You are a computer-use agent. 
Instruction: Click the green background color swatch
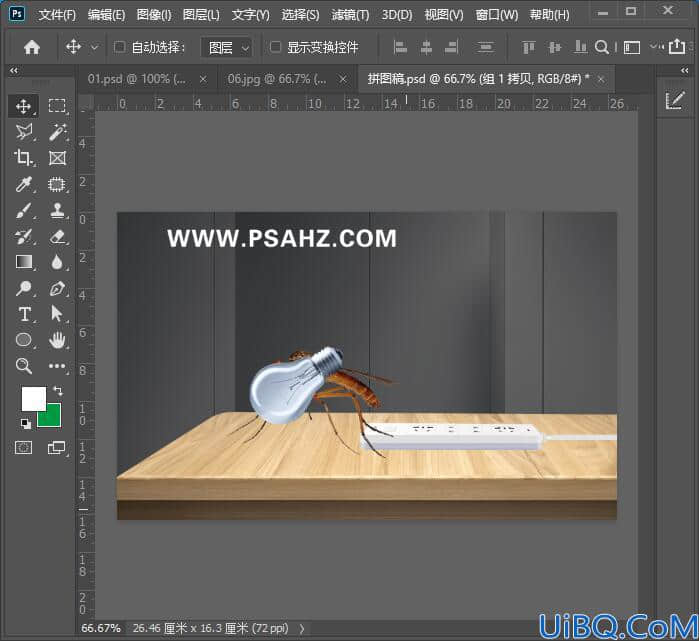(53, 418)
